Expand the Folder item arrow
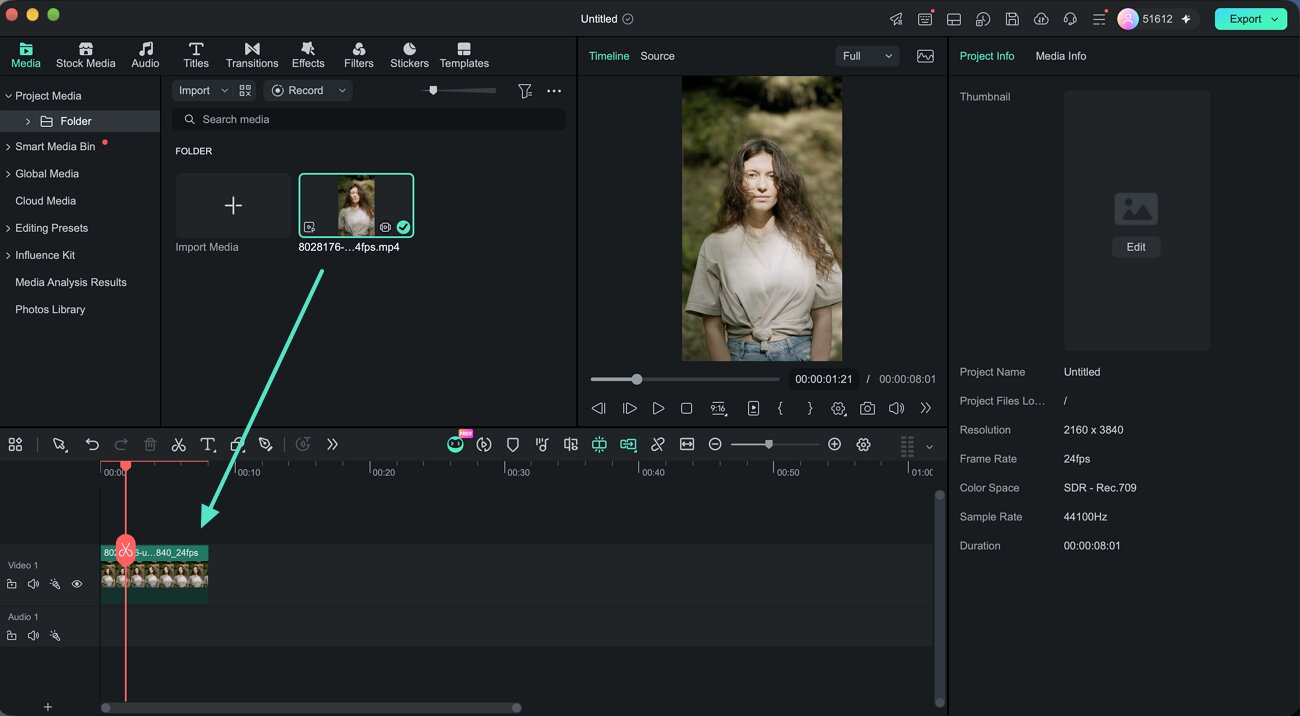Image resolution: width=1300 pixels, height=716 pixels. pos(28,121)
